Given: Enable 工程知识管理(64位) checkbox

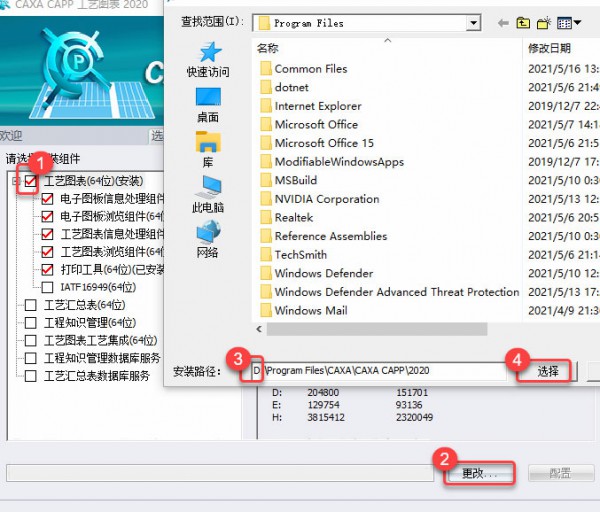Looking at the screenshot, I should click(x=31, y=323).
